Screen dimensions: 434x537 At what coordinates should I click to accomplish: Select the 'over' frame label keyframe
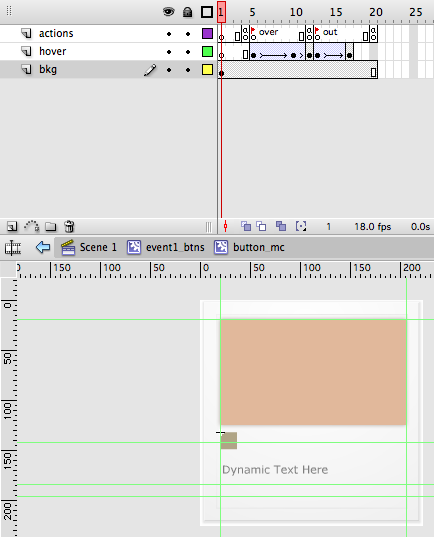[253, 34]
